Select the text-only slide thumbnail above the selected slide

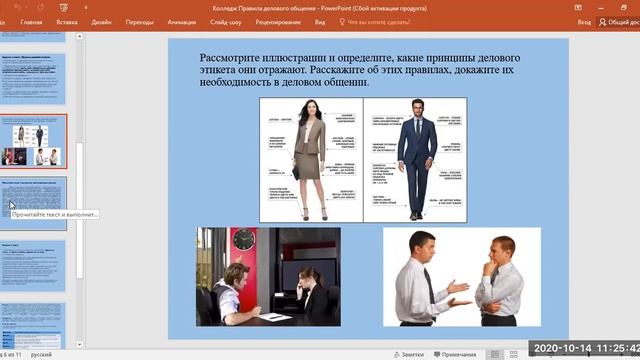point(33,79)
